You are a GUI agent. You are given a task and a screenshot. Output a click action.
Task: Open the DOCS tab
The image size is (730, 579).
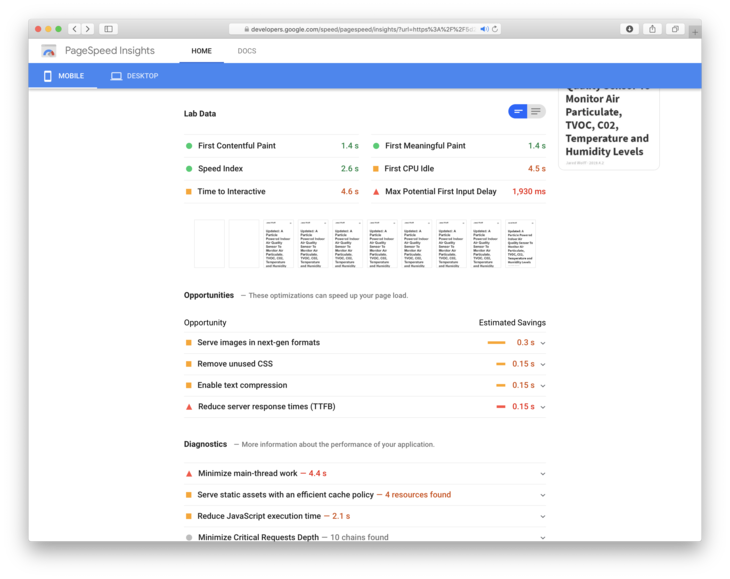click(x=247, y=51)
